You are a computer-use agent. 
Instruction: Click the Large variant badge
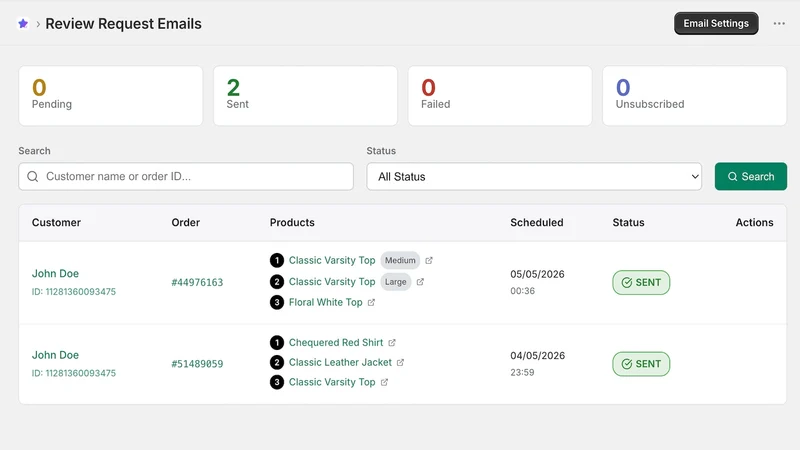[x=395, y=282]
